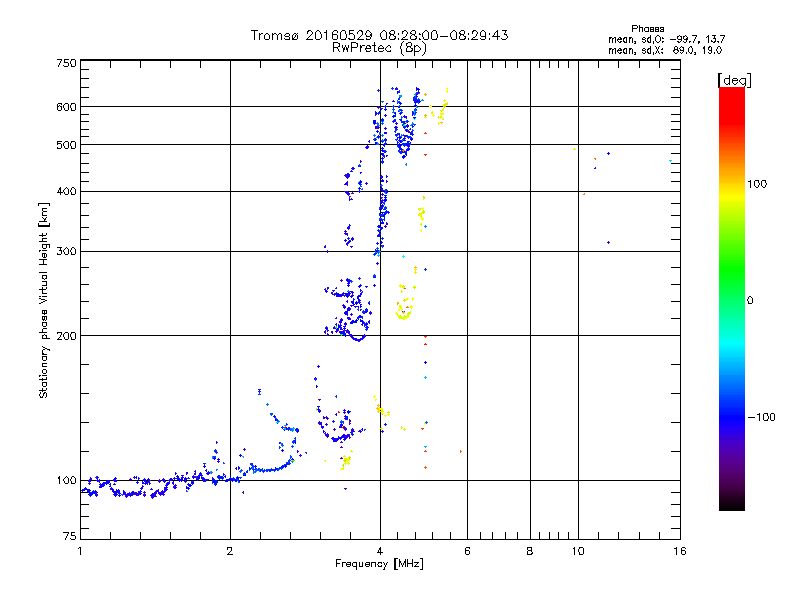Click the colorbar label '0'

750,301
